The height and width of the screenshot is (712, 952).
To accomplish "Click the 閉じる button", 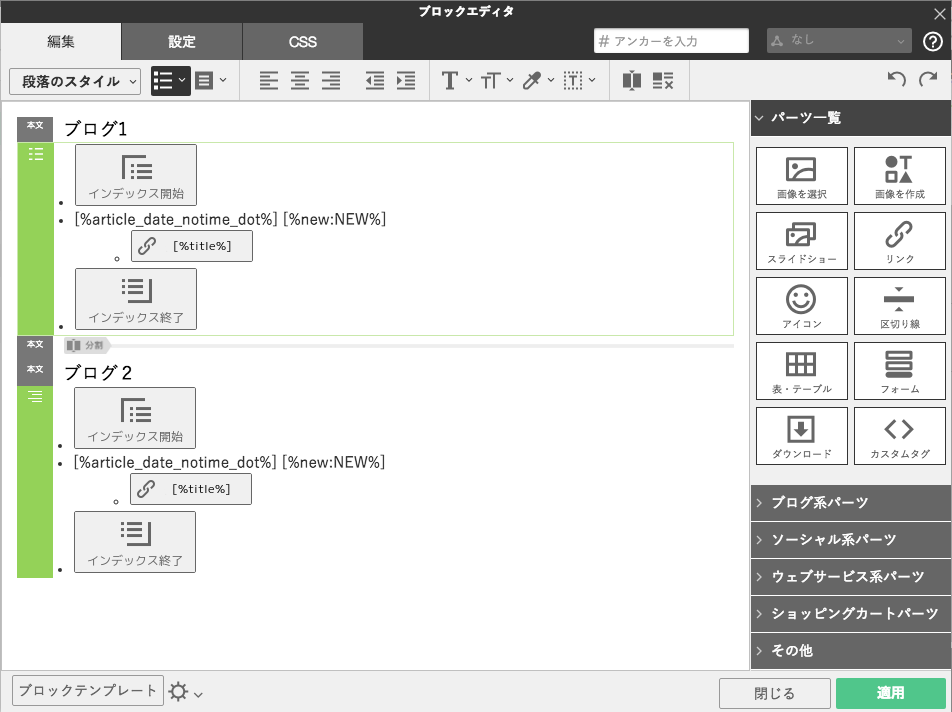I will [x=775, y=693].
